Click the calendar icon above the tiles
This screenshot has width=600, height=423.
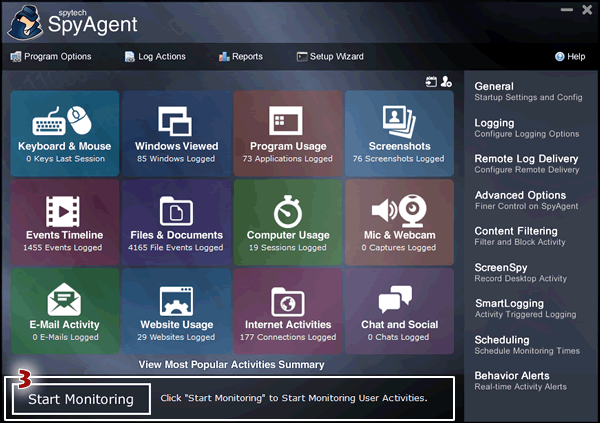point(431,82)
